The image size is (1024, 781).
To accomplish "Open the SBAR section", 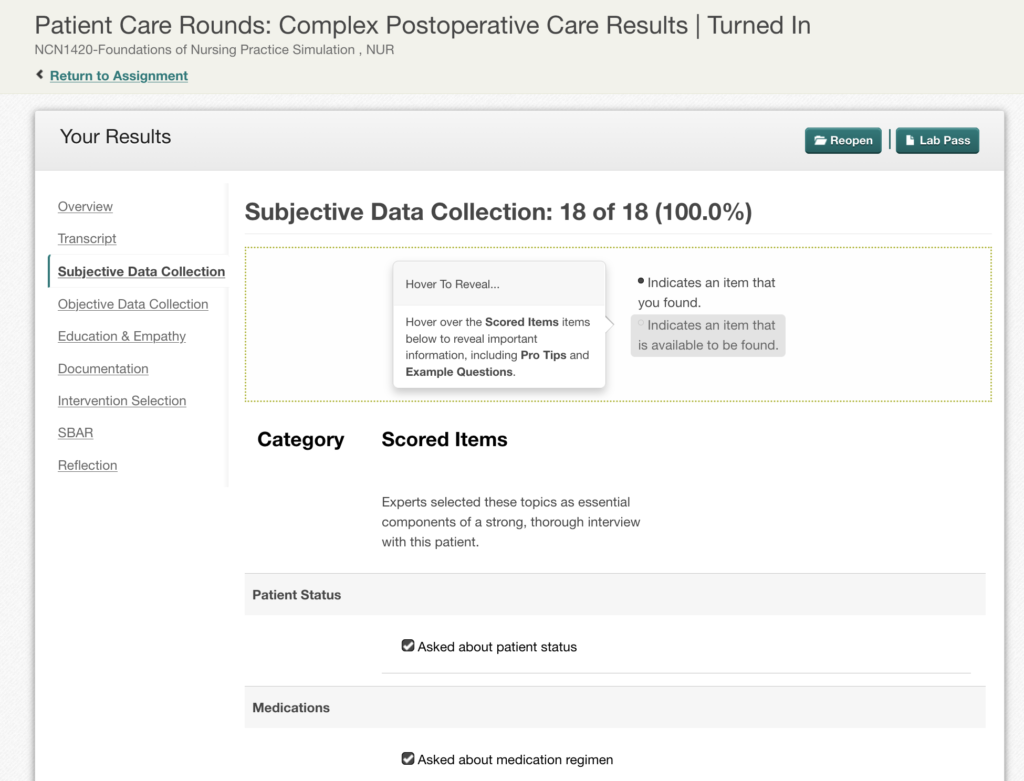I will (75, 433).
